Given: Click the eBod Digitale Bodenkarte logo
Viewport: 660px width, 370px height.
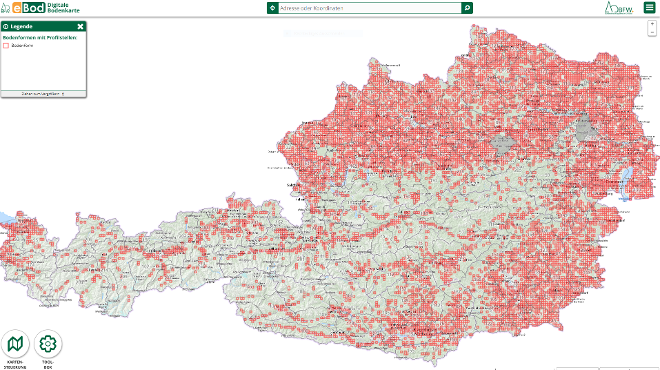Looking at the screenshot, I should (x=45, y=8).
